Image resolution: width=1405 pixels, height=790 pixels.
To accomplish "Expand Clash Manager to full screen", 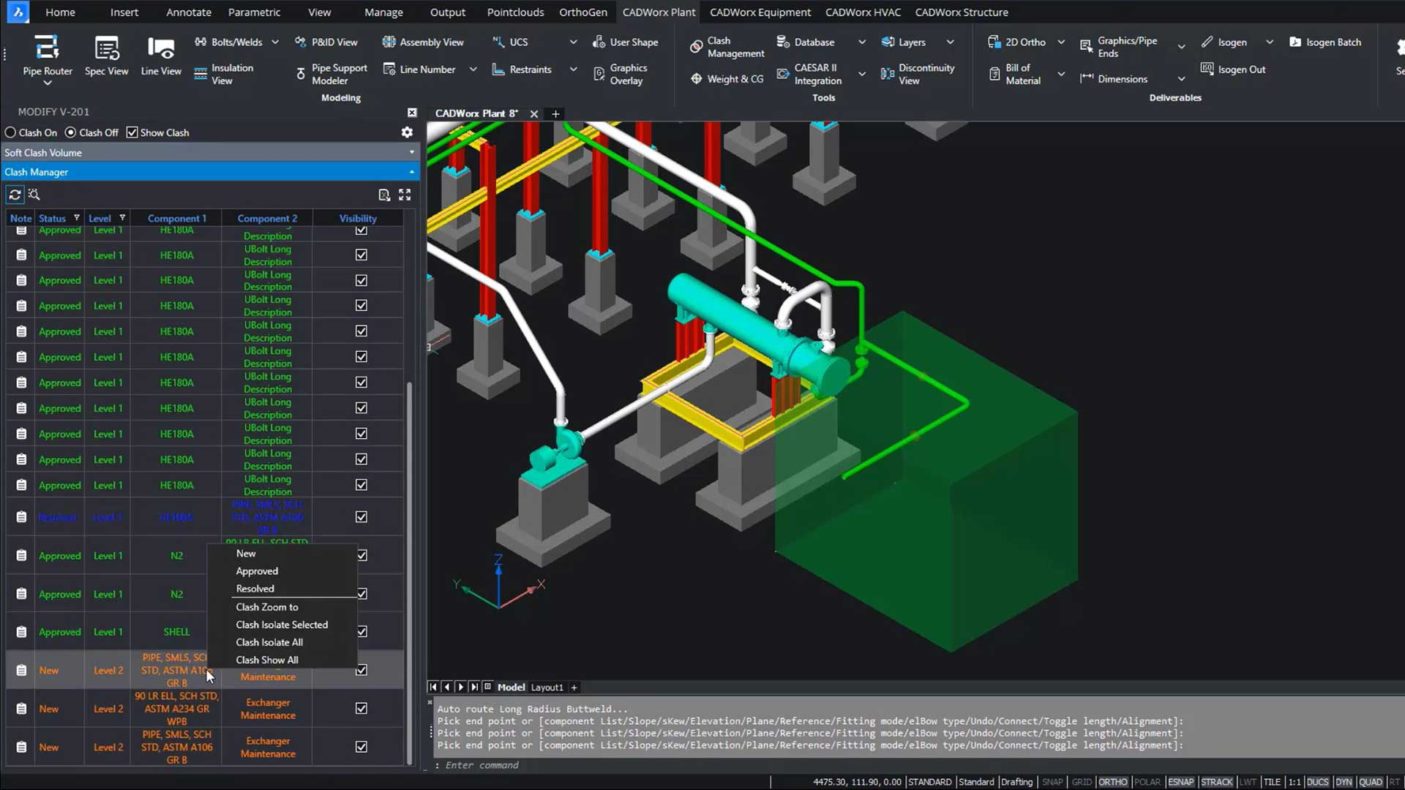I will pyautogui.click(x=405, y=195).
